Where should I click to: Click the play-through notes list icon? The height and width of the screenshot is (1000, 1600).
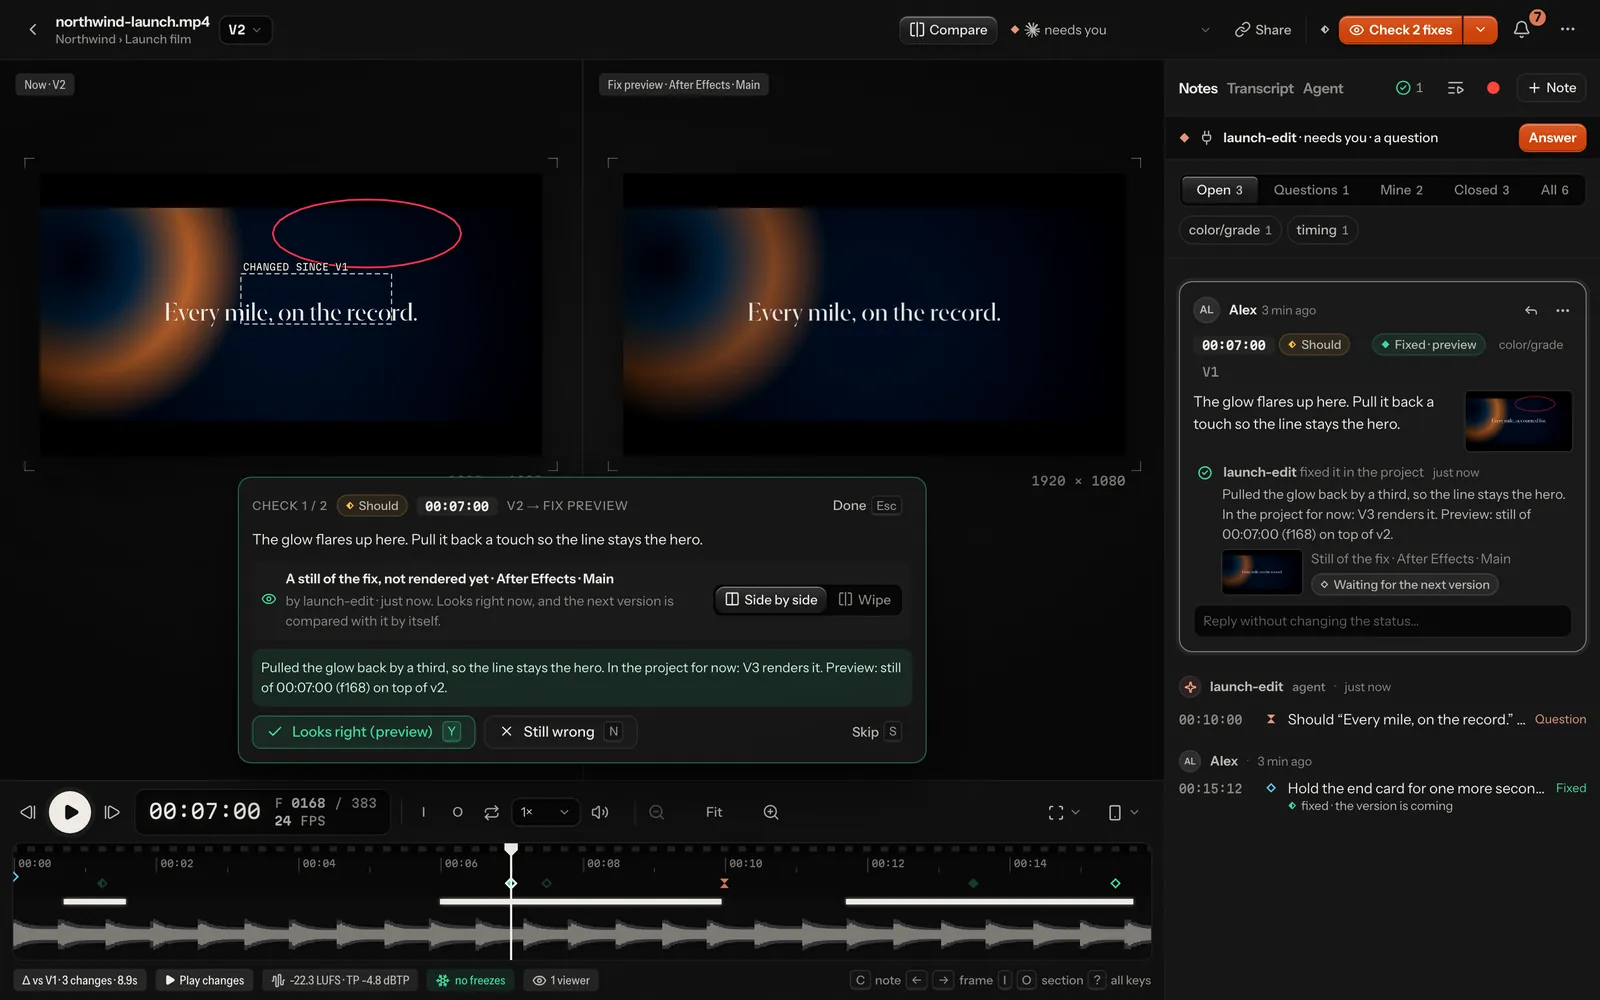click(x=1456, y=88)
